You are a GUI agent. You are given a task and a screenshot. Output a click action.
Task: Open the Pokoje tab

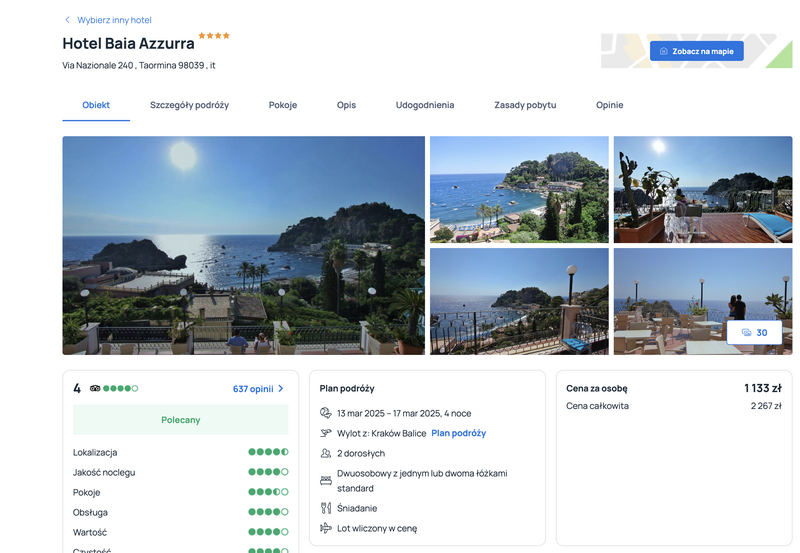pyautogui.click(x=283, y=105)
